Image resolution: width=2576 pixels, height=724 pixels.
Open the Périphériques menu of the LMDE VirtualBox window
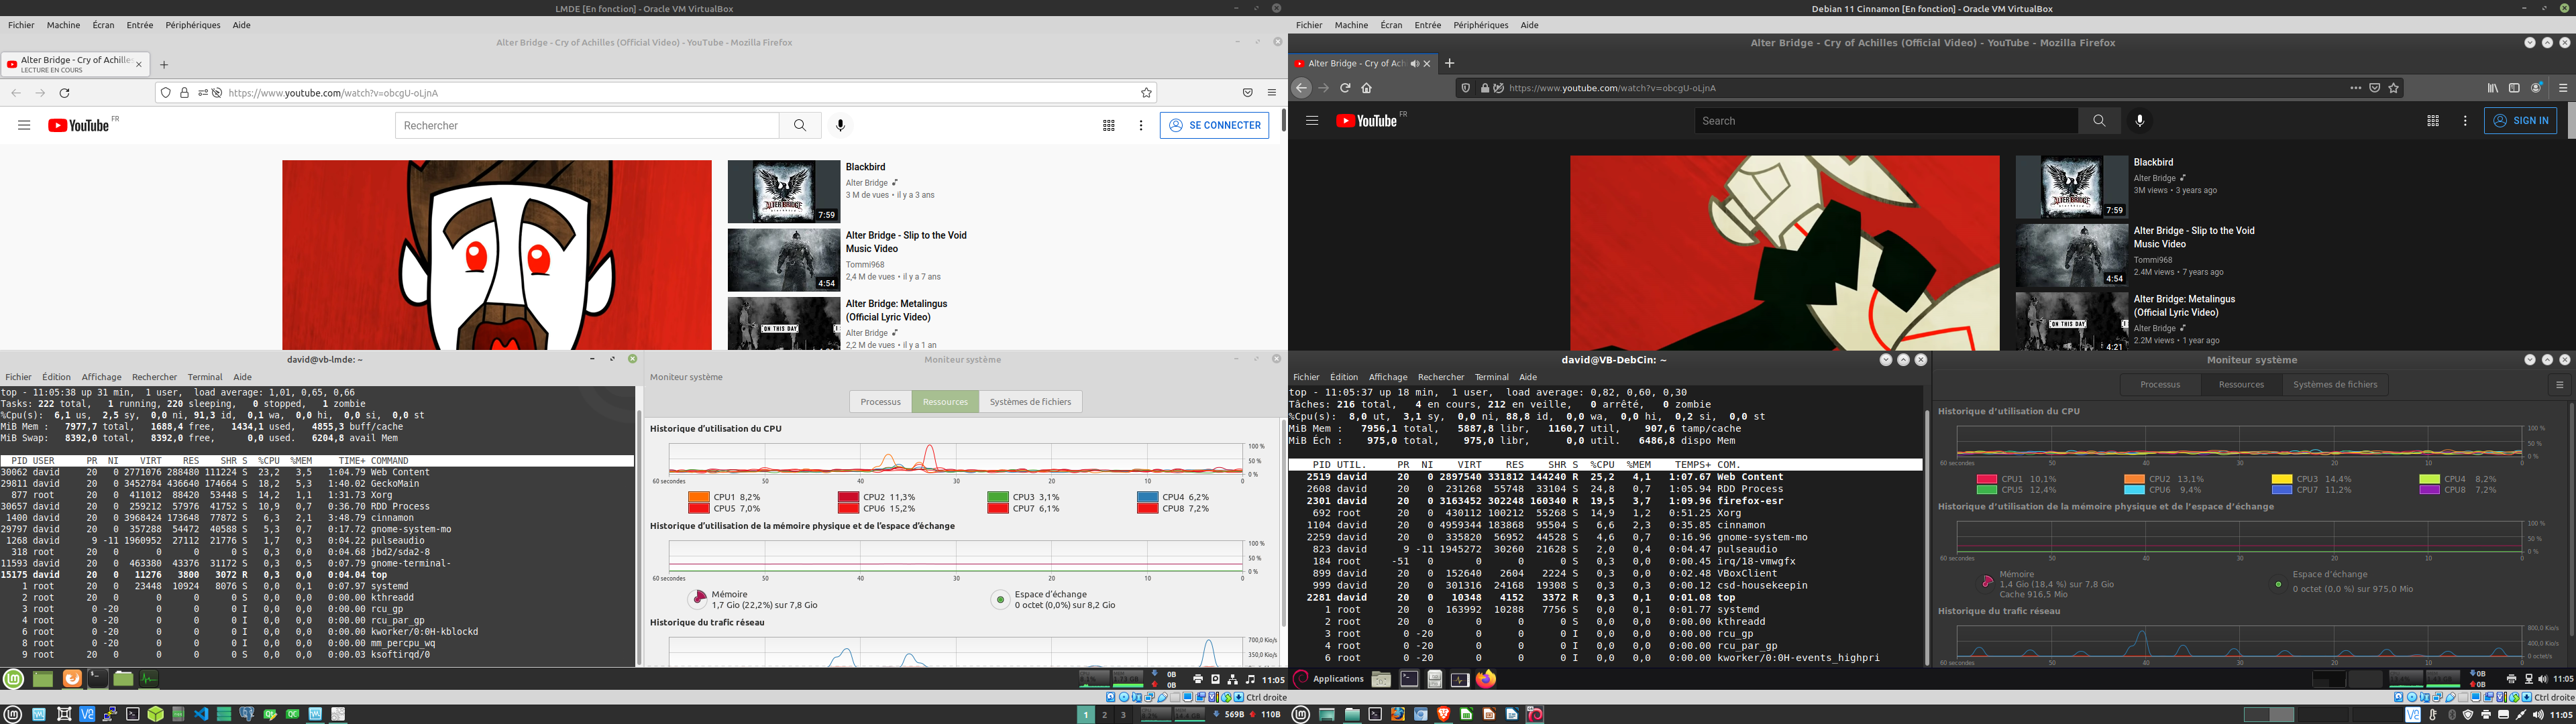(192, 25)
